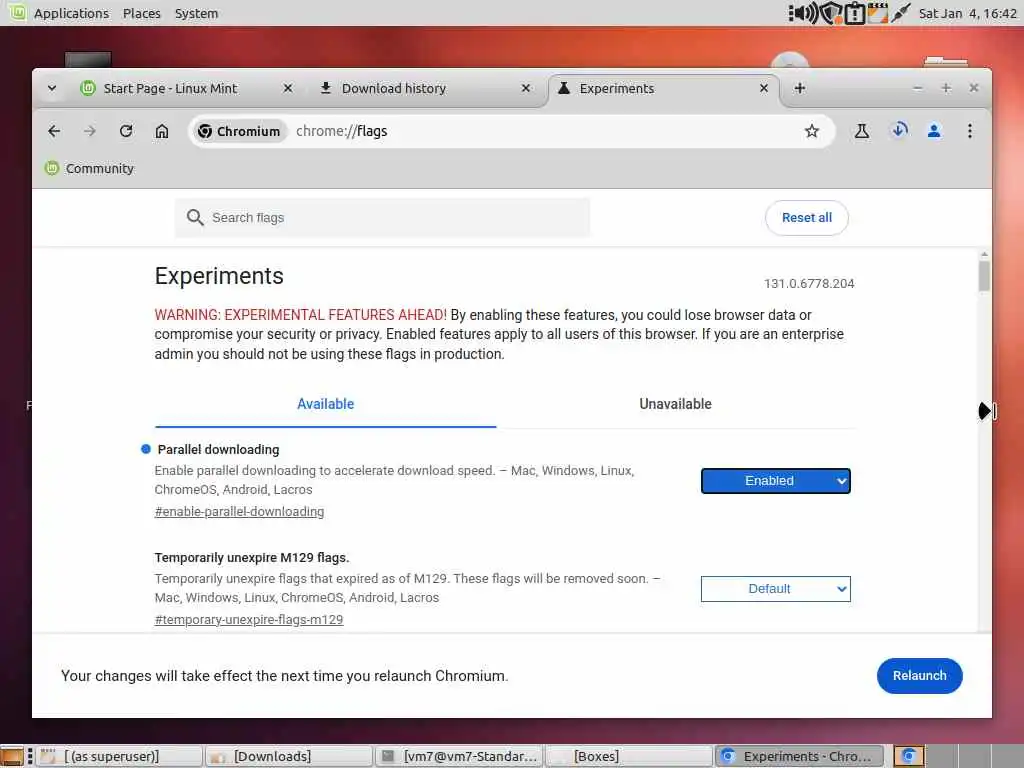Open the home page icon

(162, 131)
